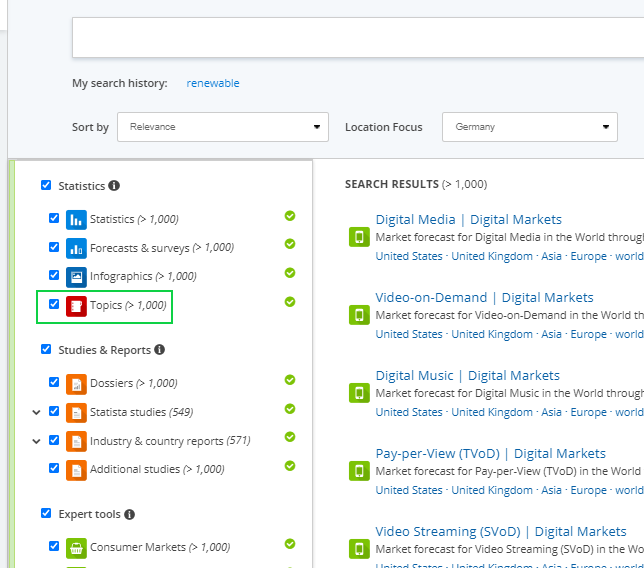644x568 pixels.
Task: Click the red Topics icon
Action: click(76, 306)
